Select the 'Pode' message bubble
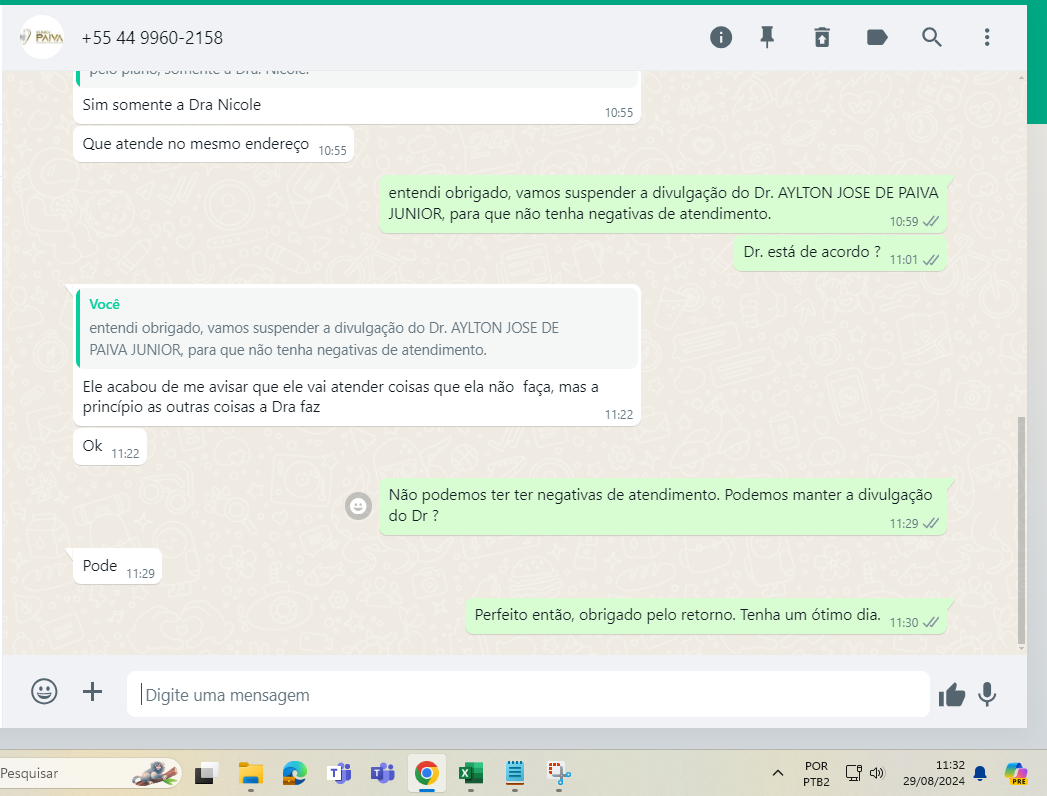Image resolution: width=1047 pixels, height=796 pixels. tap(117, 566)
